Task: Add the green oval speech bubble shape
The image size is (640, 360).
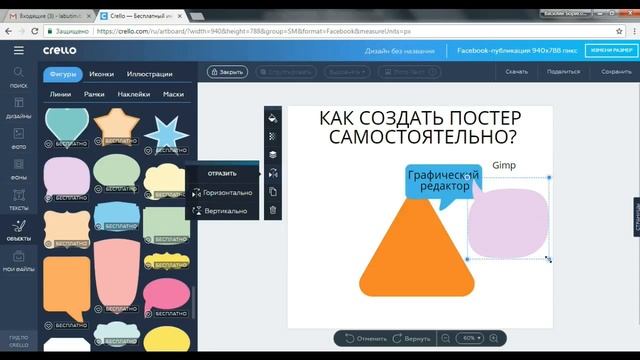Action: click(x=117, y=173)
